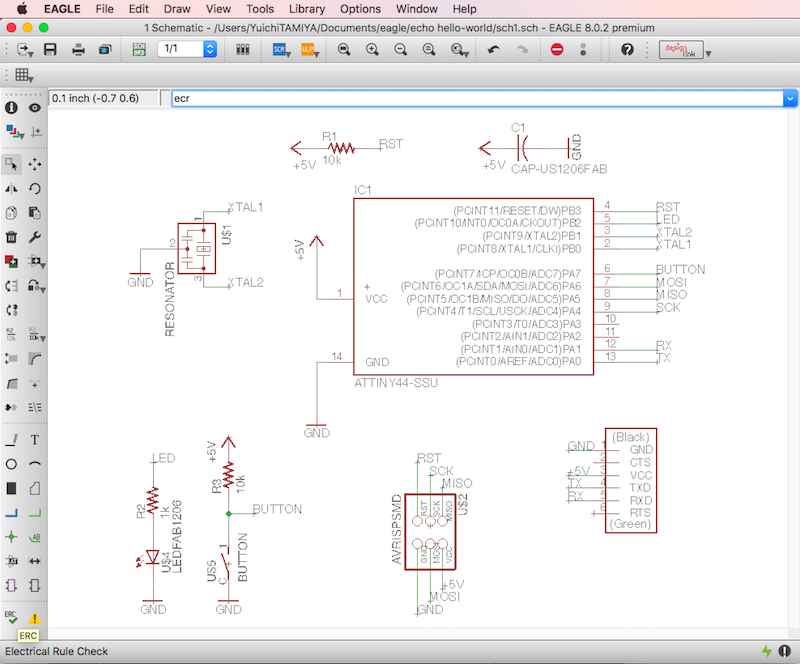The image size is (800, 664).
Task: Select the Line drawing tool
Action: tap(11, 439)
